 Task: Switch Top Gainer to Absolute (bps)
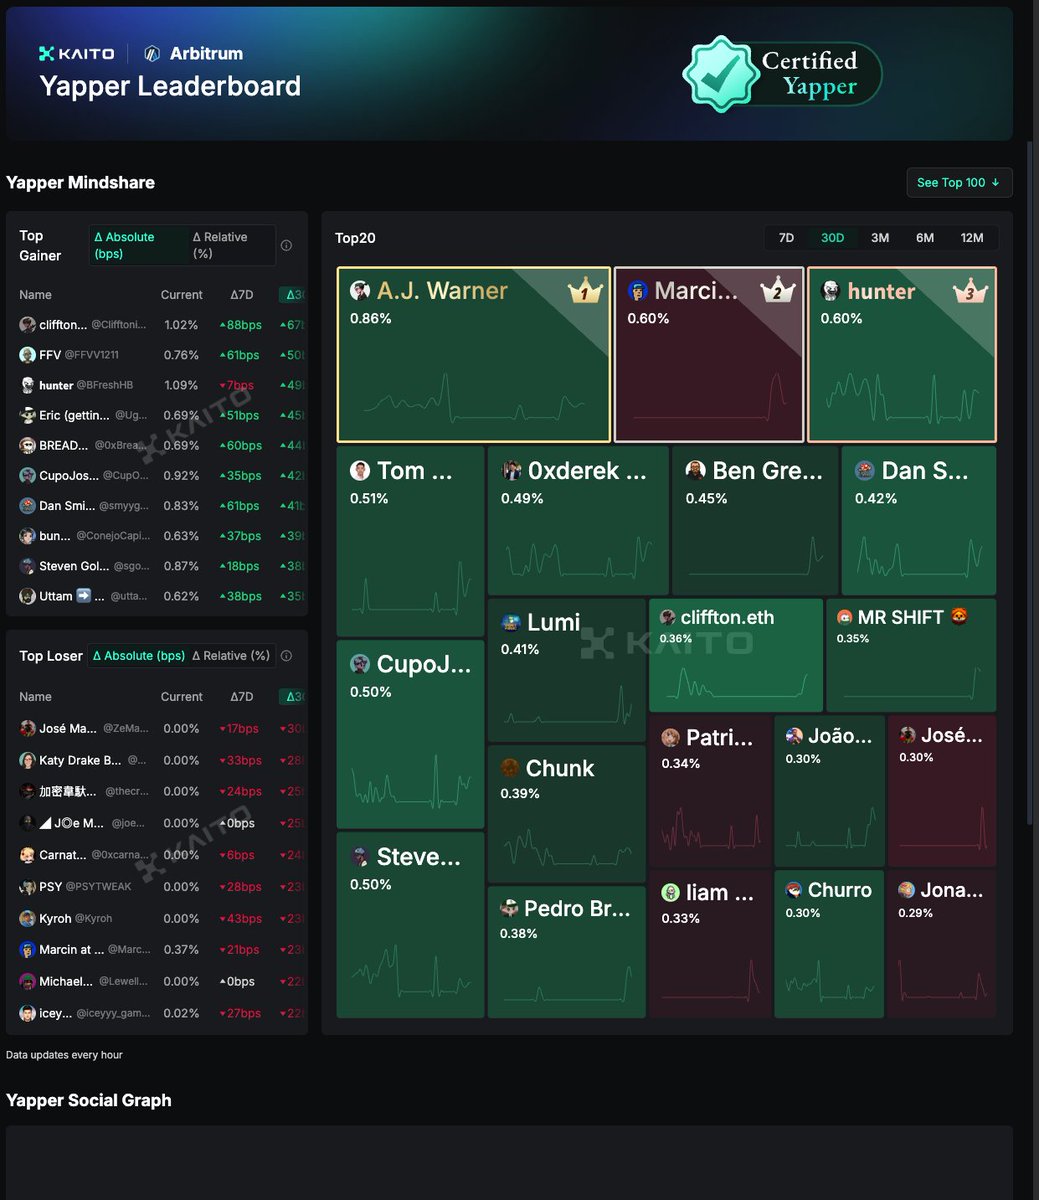(x=139, y=245)
